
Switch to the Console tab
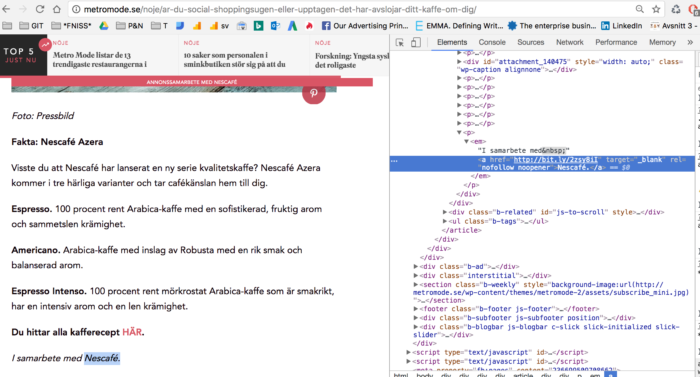point(492,42)
